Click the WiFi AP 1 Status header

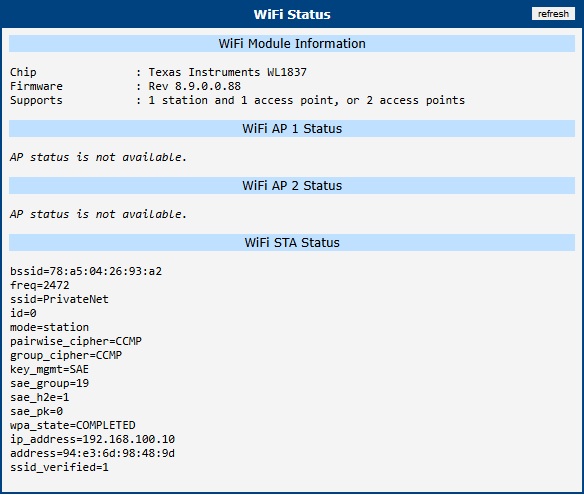coord(292,128)
